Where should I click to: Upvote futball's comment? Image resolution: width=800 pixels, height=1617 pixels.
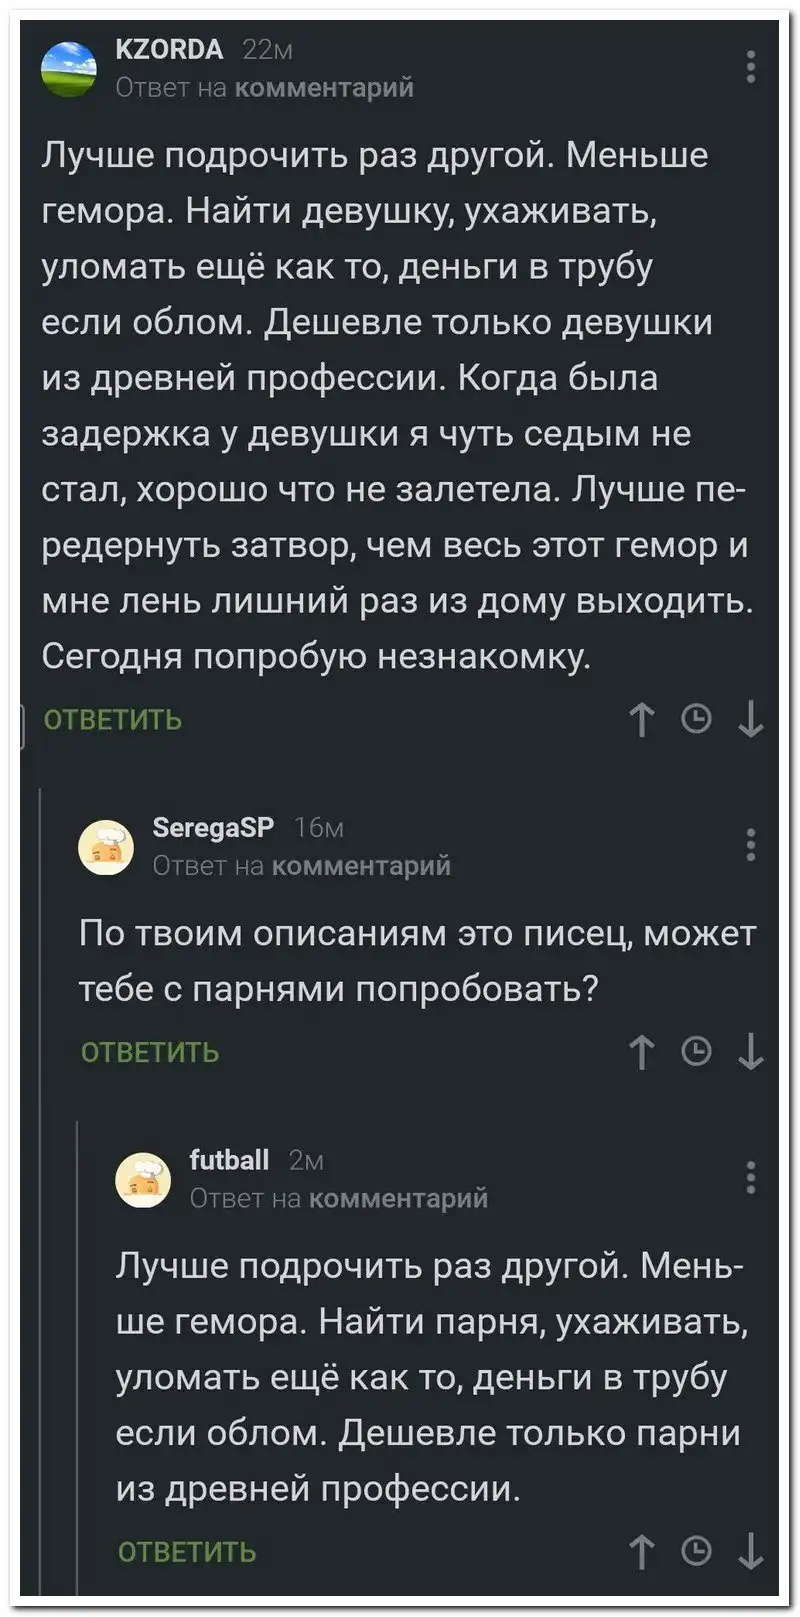click(x=642, y=1551)
